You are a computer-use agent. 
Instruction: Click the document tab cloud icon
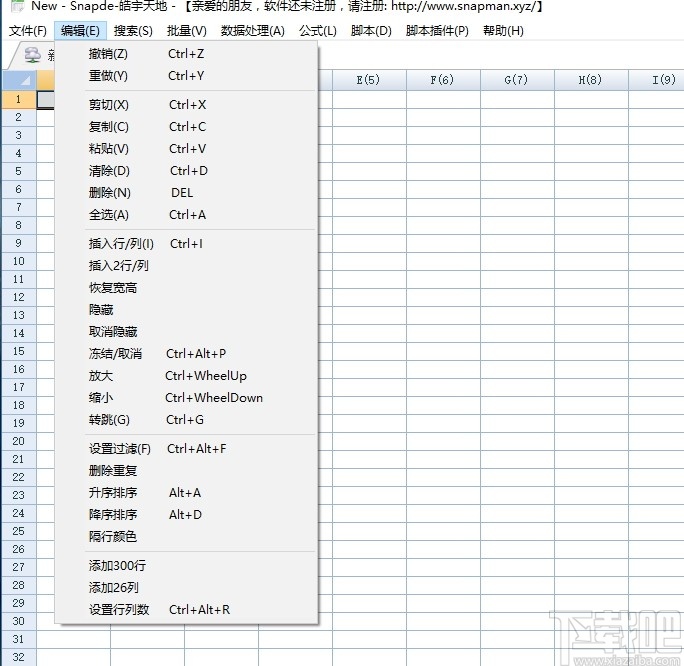tap(33, 55)
